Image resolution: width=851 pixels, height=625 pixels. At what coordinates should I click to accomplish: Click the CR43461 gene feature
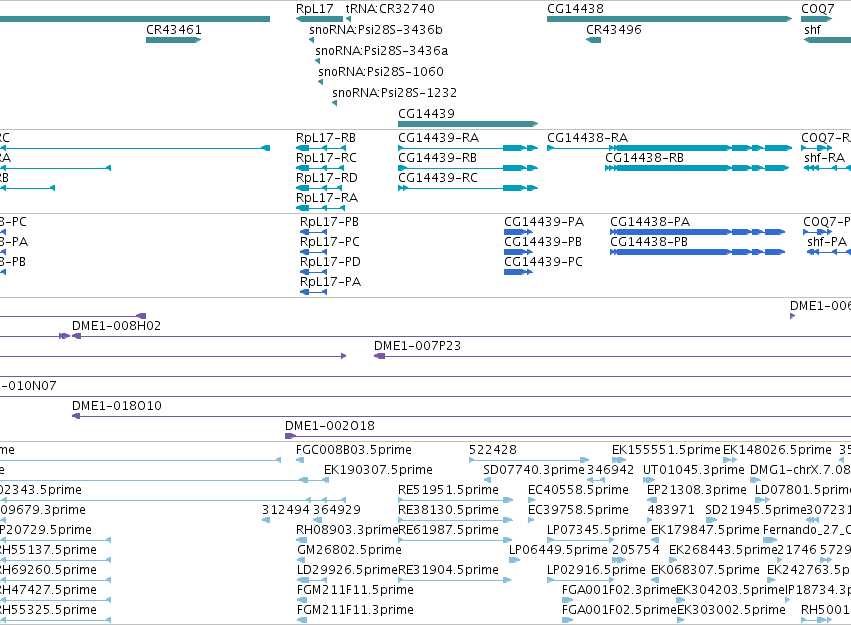(174, 40)
